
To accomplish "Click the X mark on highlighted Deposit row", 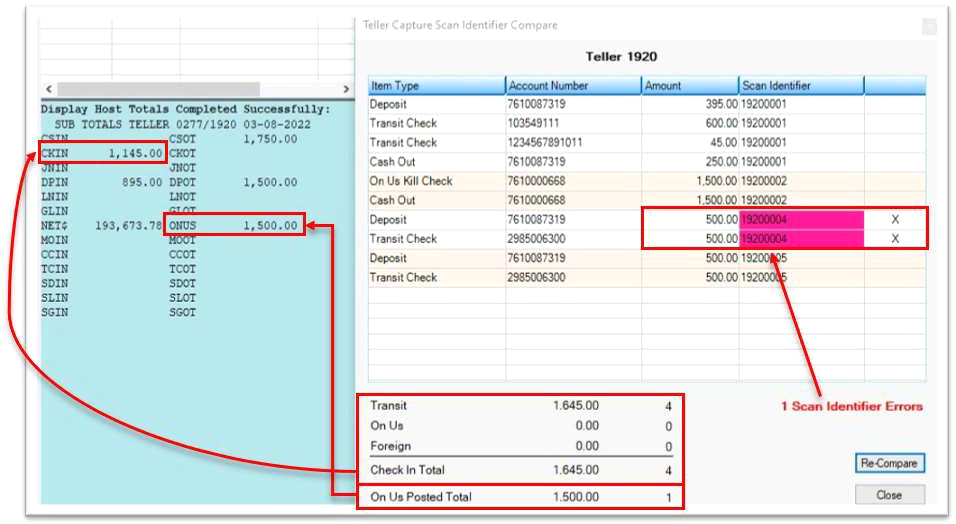I will 895,219.
